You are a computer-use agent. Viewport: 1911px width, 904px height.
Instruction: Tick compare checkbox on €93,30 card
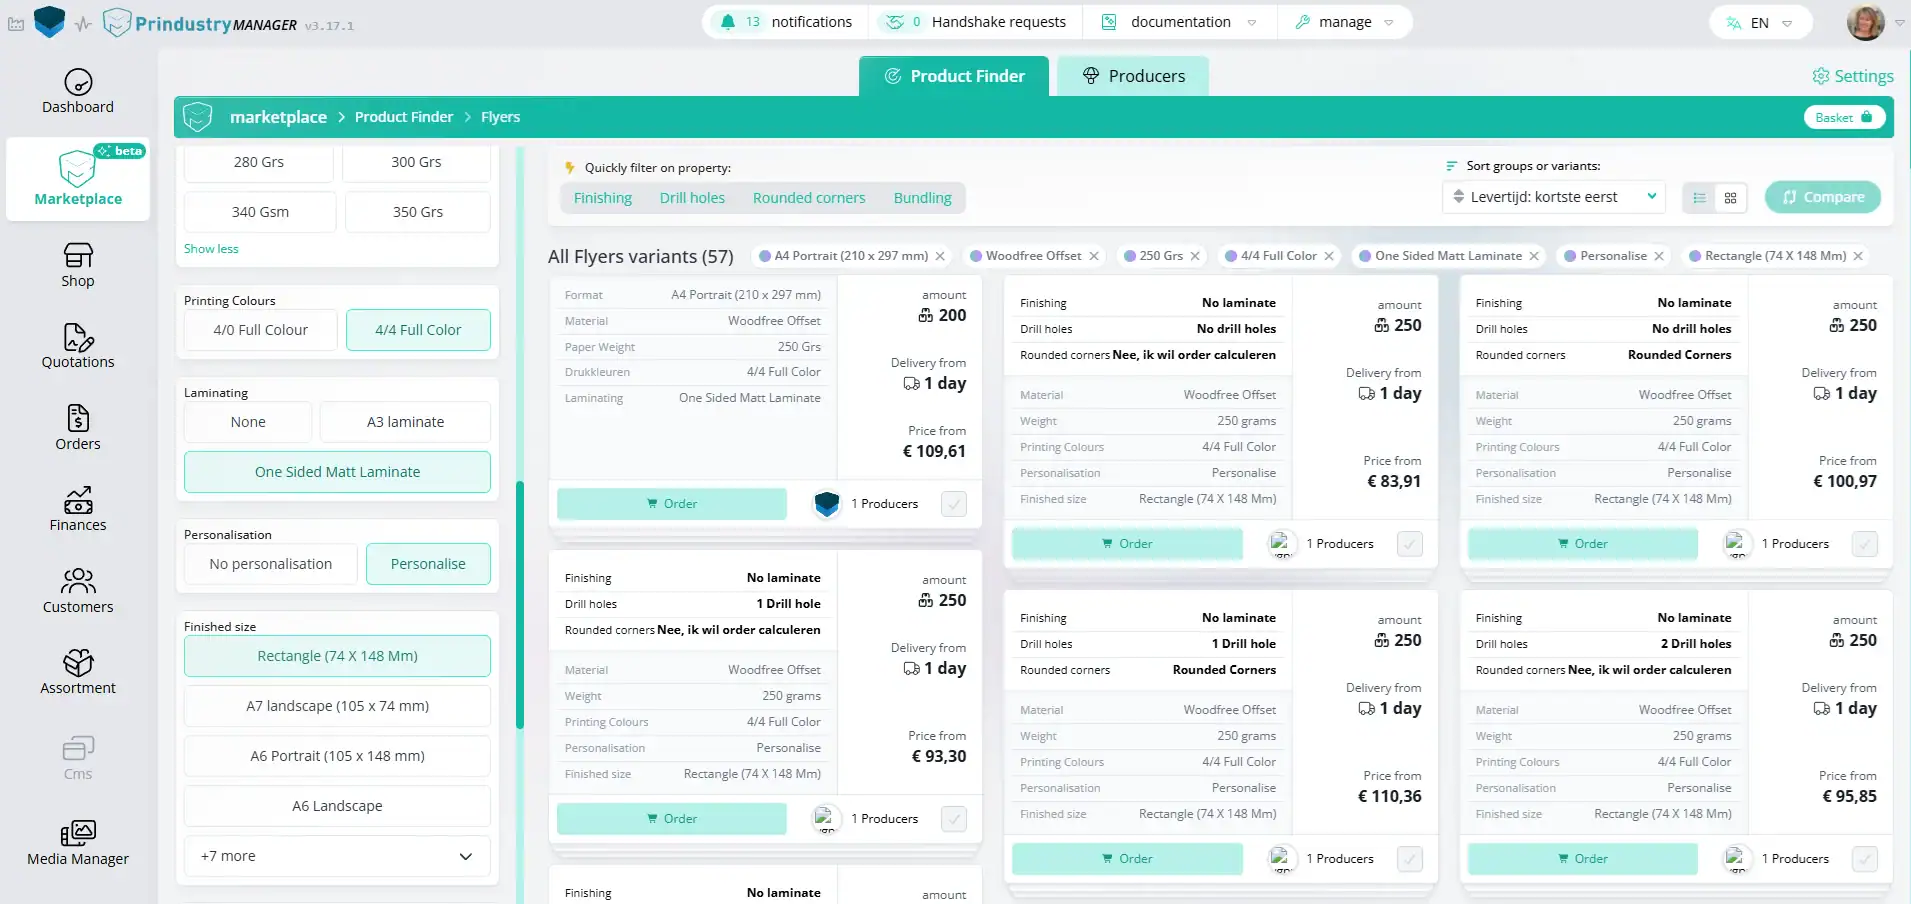coord(954,819)
